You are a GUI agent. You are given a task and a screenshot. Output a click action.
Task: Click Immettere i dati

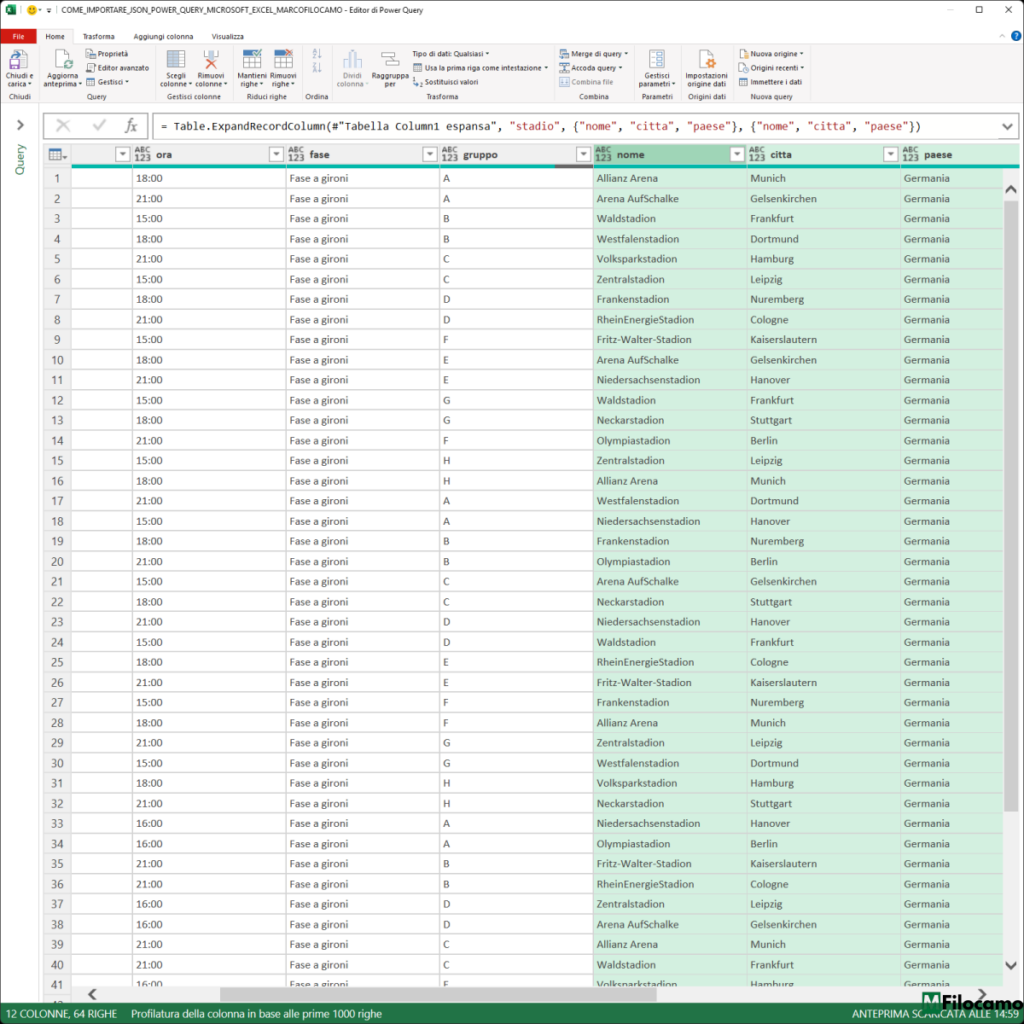(771, 82)
